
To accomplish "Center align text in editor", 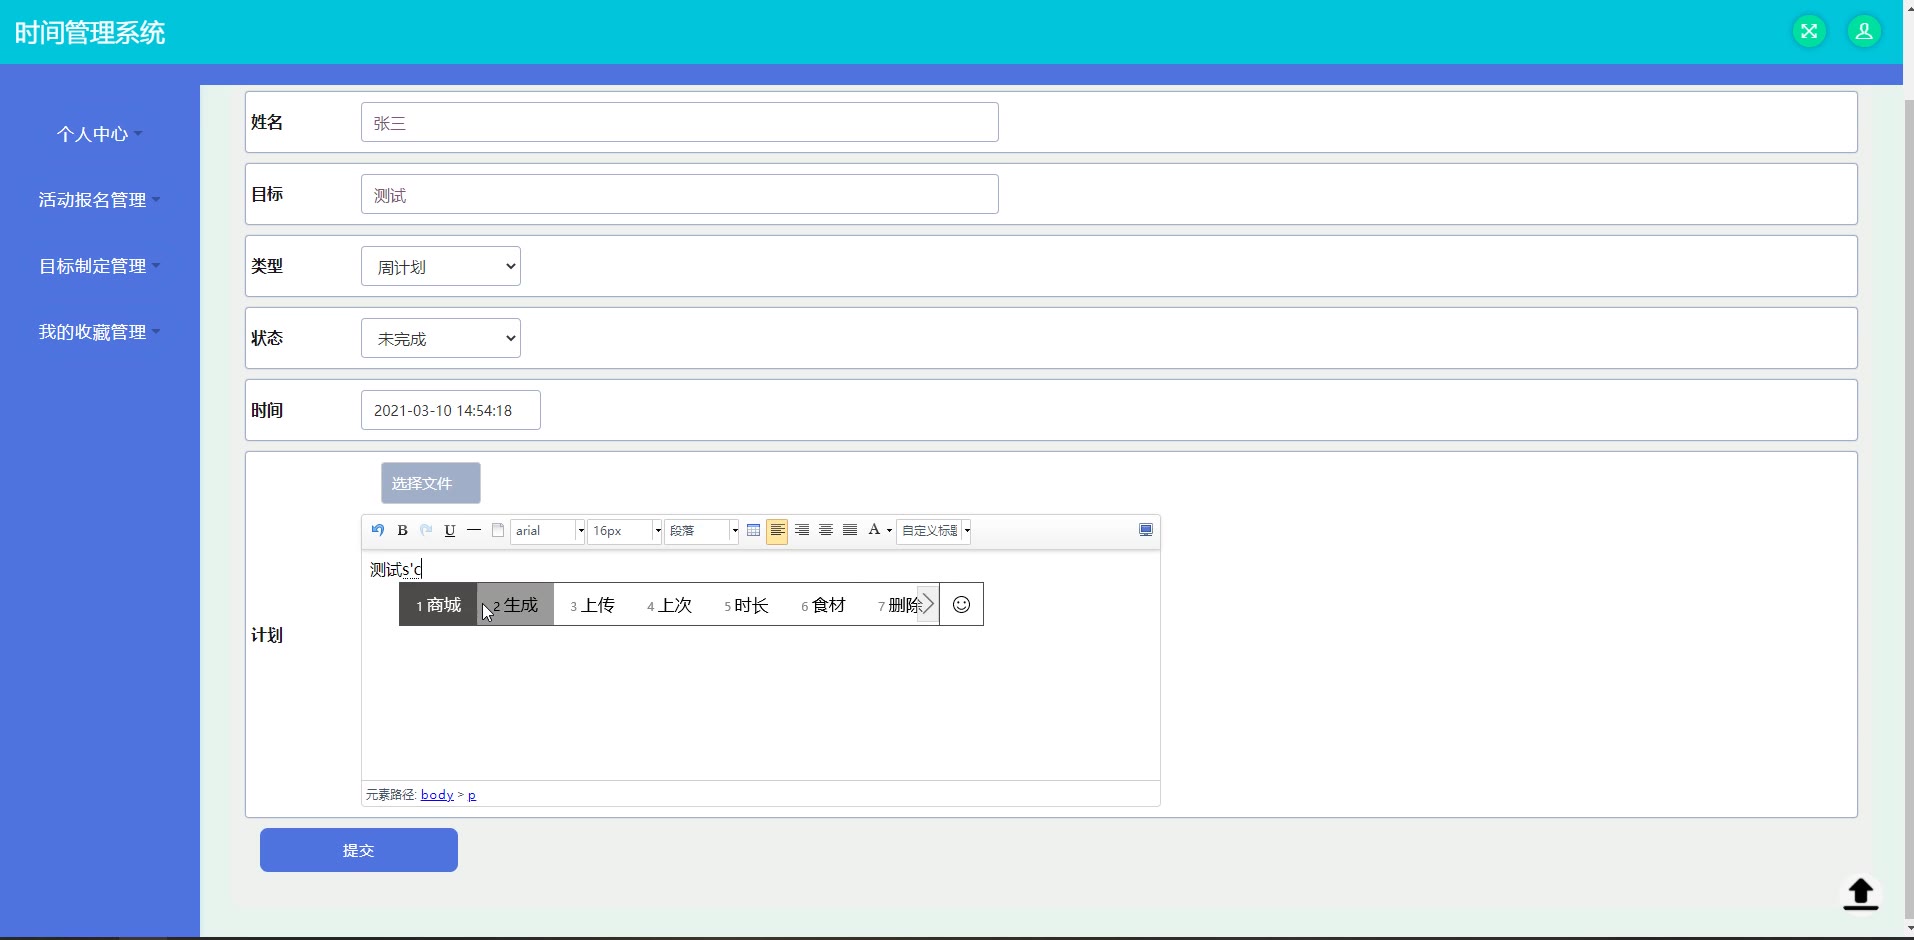I will coord(826,530).
